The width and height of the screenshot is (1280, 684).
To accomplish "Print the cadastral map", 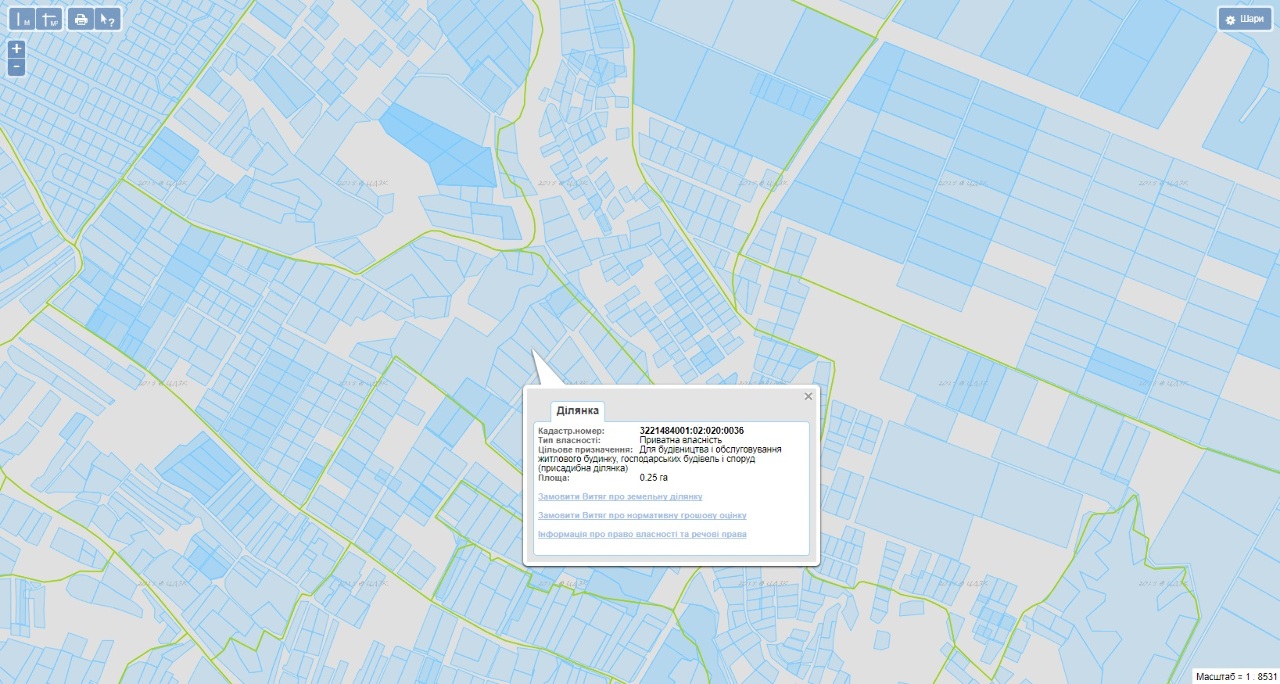I will coord(81,19).
